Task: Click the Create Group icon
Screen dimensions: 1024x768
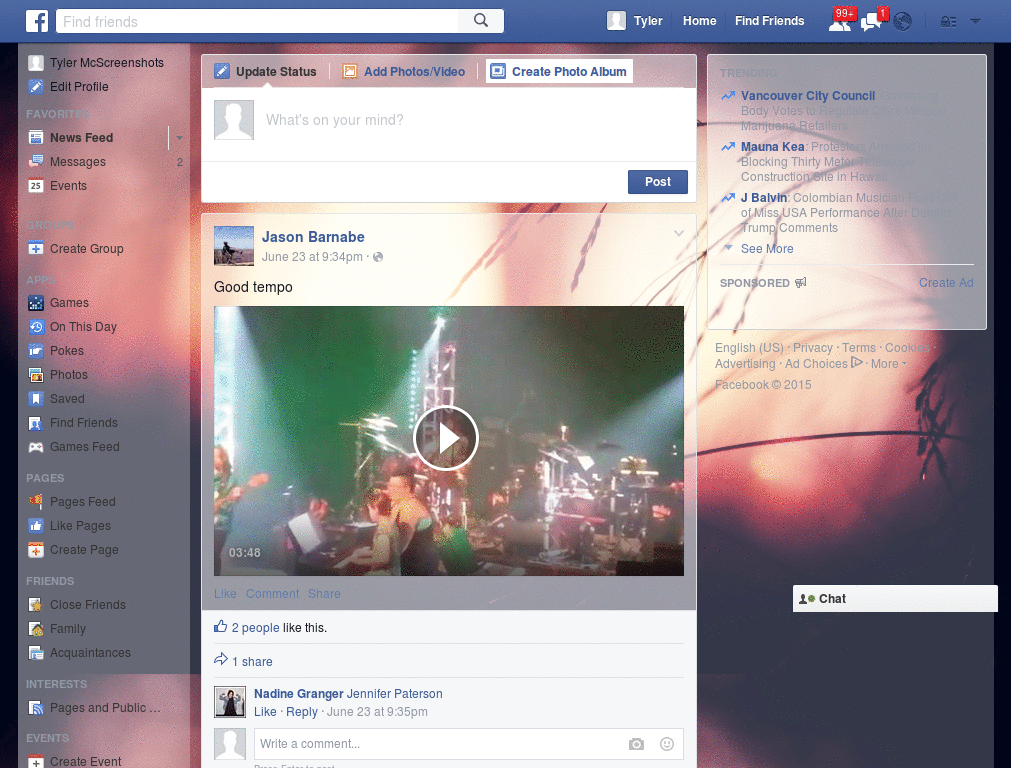Action: (36, 249)
